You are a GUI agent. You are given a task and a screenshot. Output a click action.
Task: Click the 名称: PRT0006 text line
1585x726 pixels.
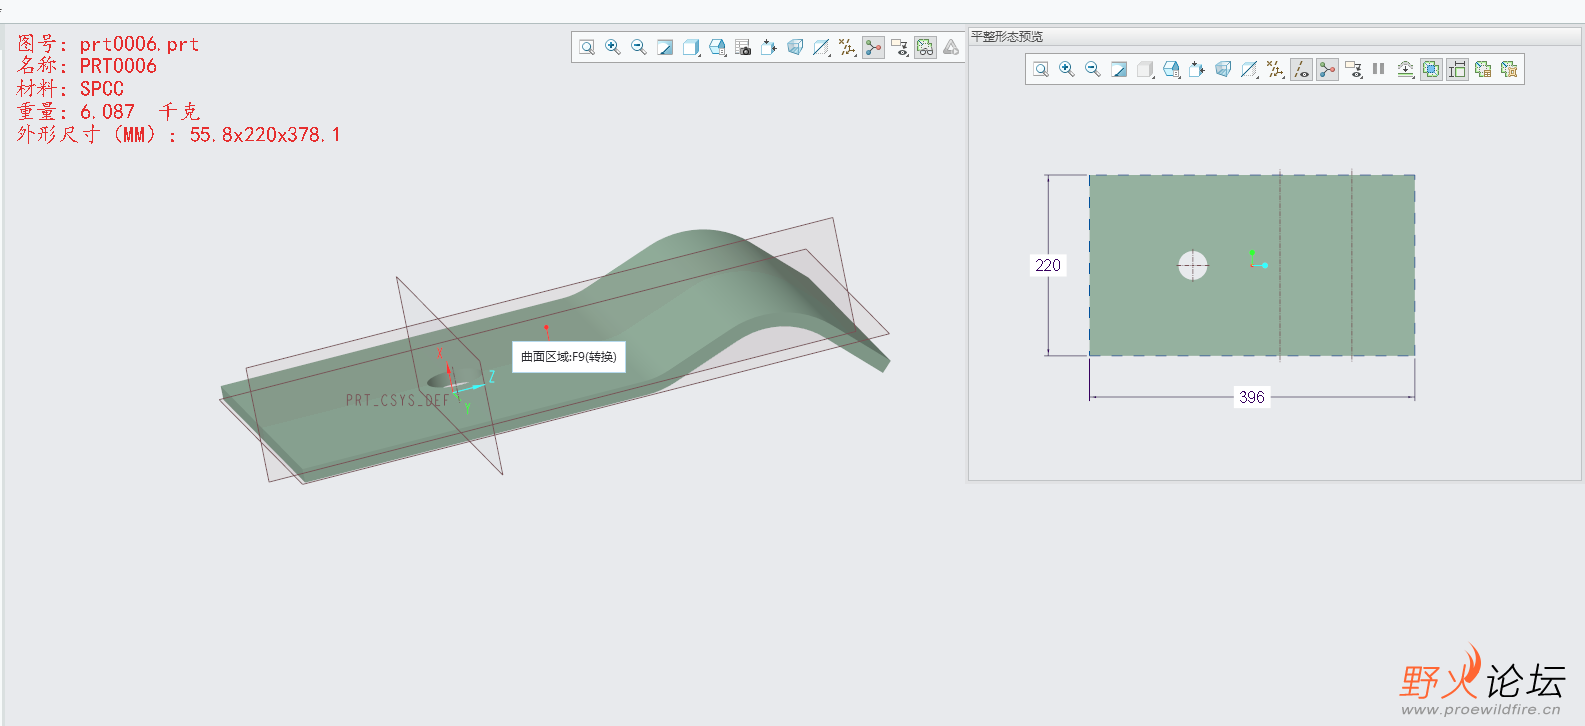(x=87, y=66)
